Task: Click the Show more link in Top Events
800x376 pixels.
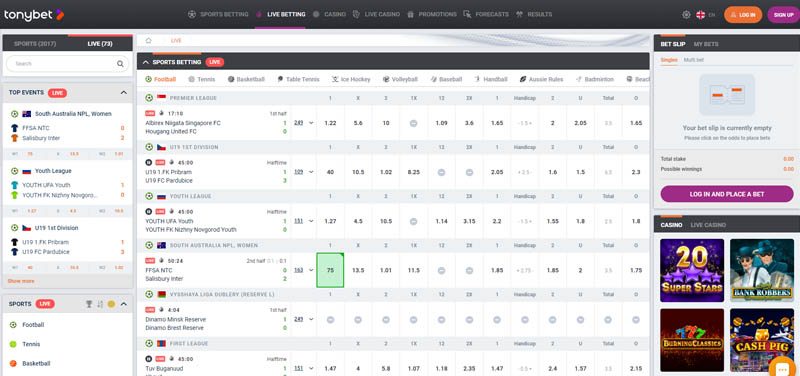Action: click(x=21, y=281)
